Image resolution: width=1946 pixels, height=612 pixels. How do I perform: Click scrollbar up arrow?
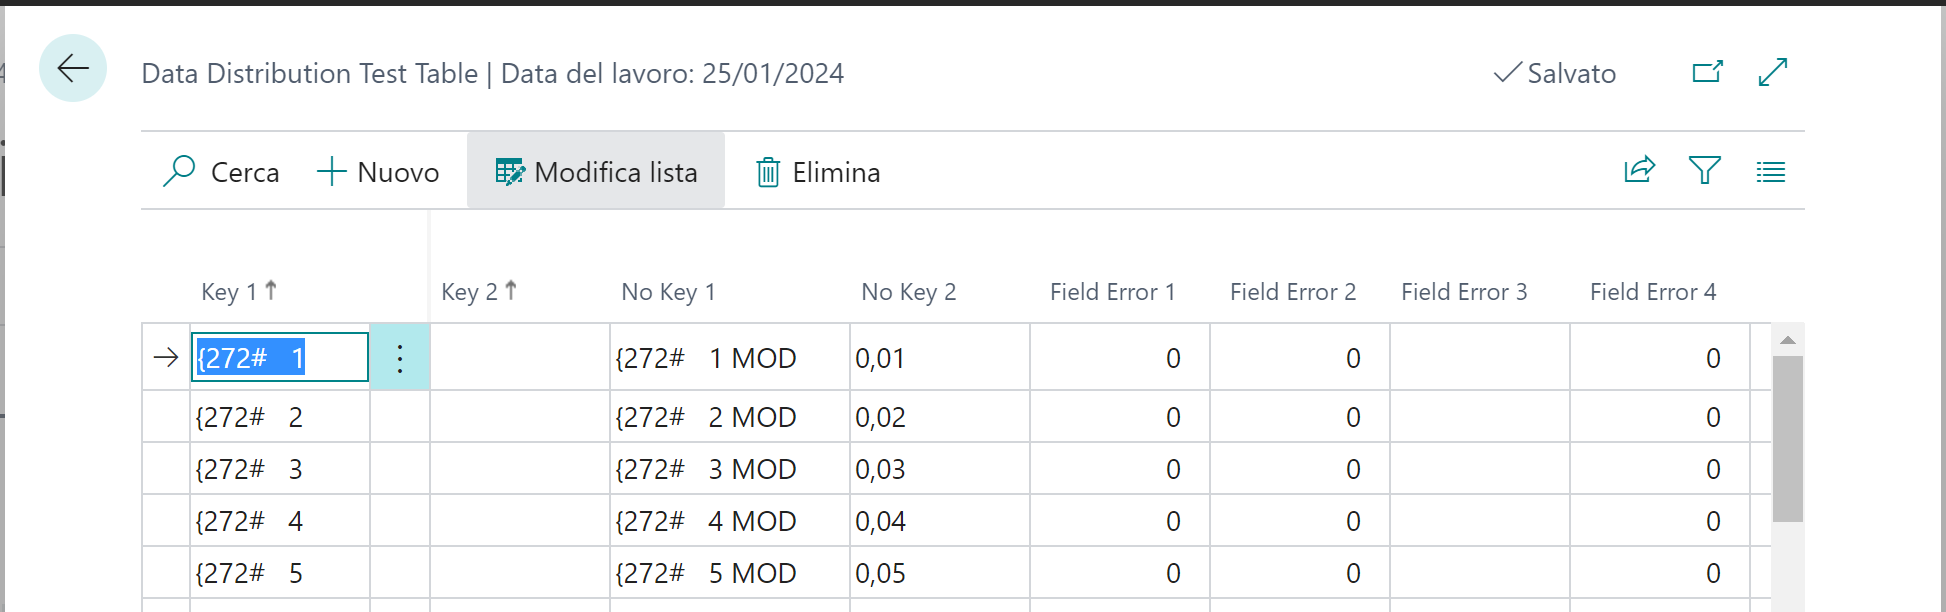[x=1788, y=340]
